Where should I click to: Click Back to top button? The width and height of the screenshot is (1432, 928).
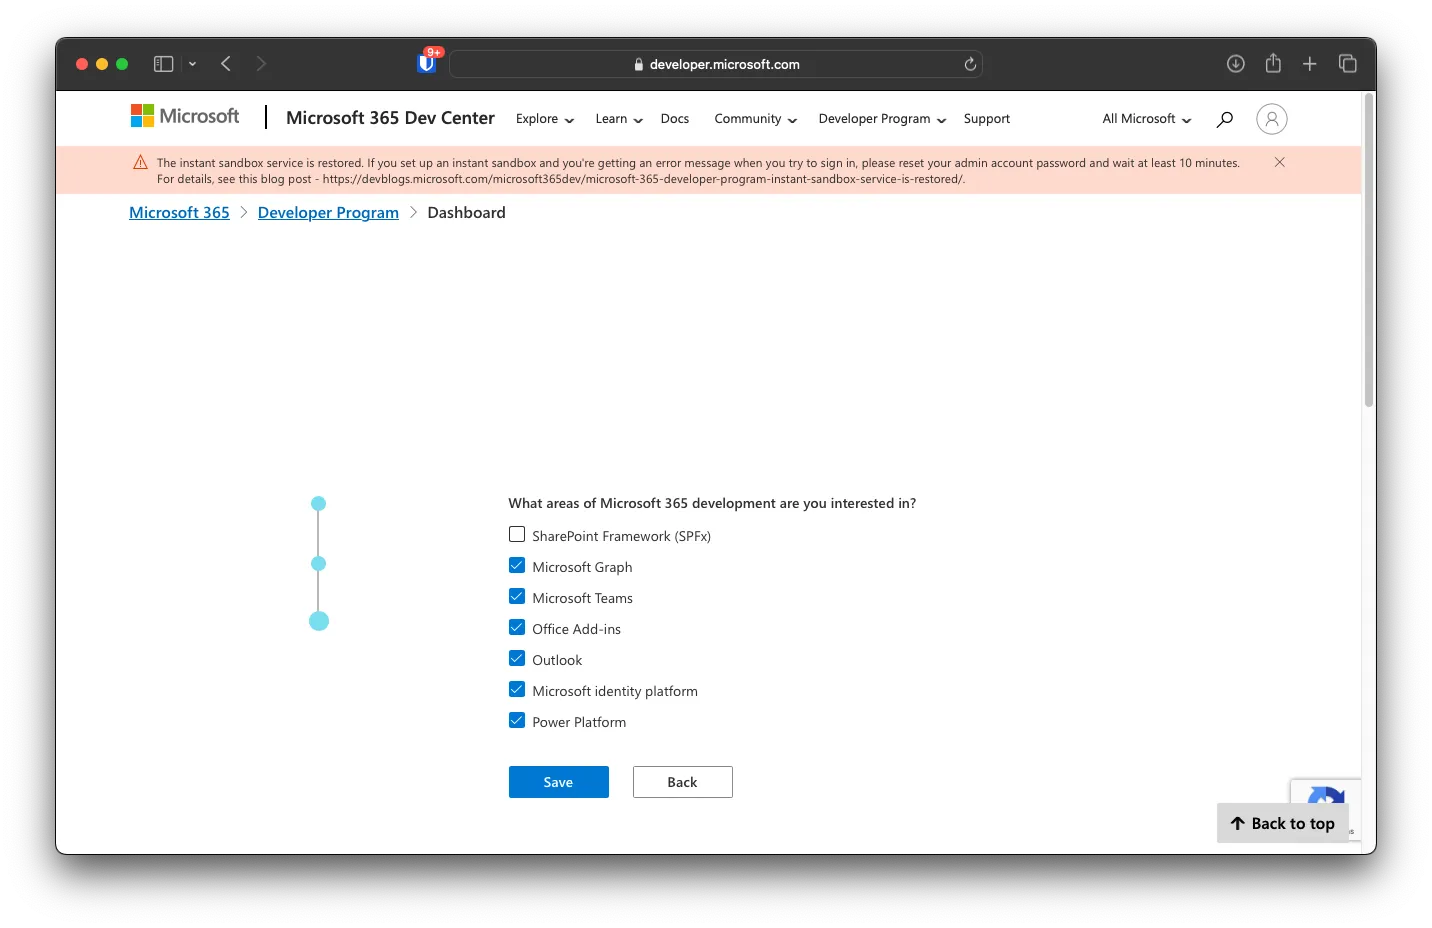(1283, 823)
